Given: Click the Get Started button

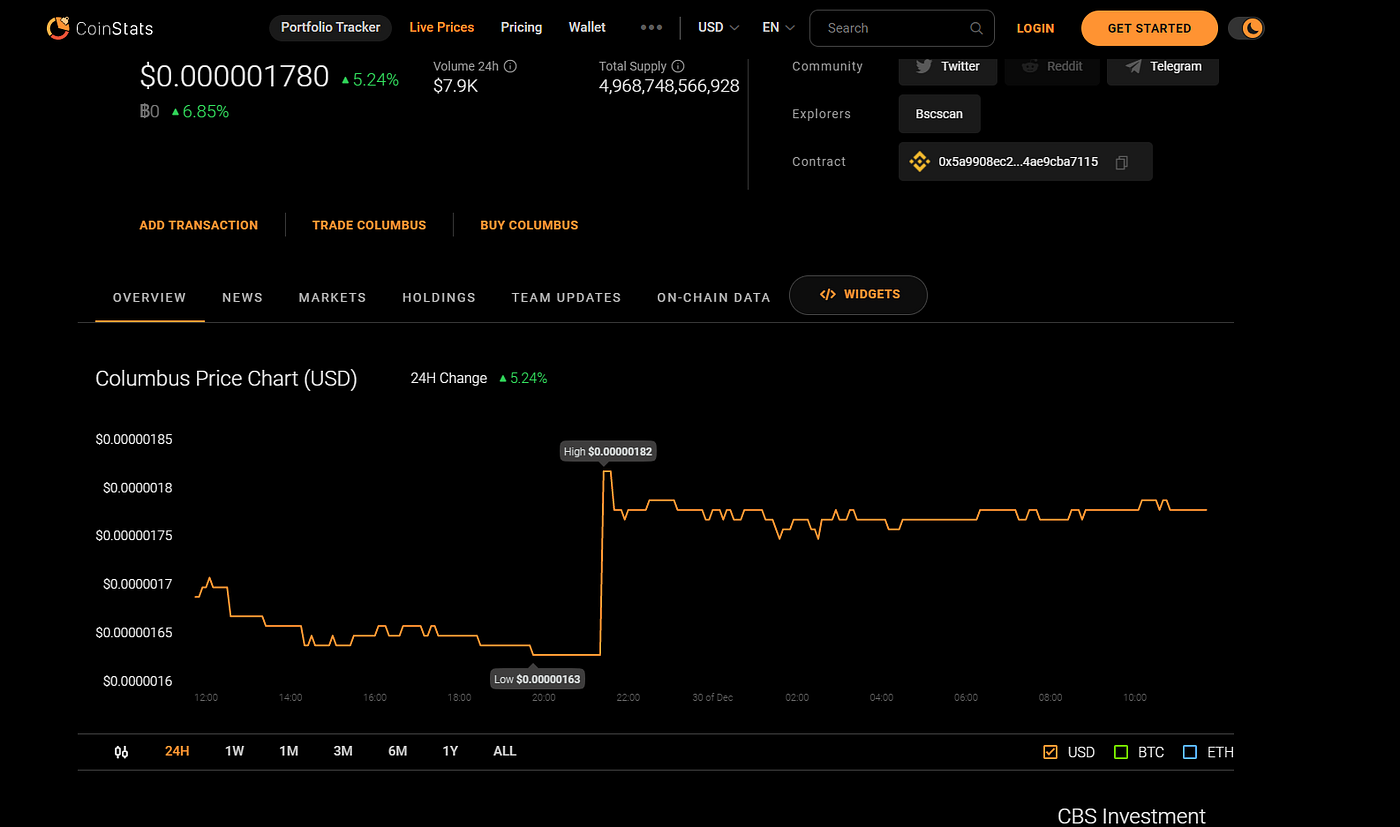Looking at the screenshot, I should [1149, 29].
